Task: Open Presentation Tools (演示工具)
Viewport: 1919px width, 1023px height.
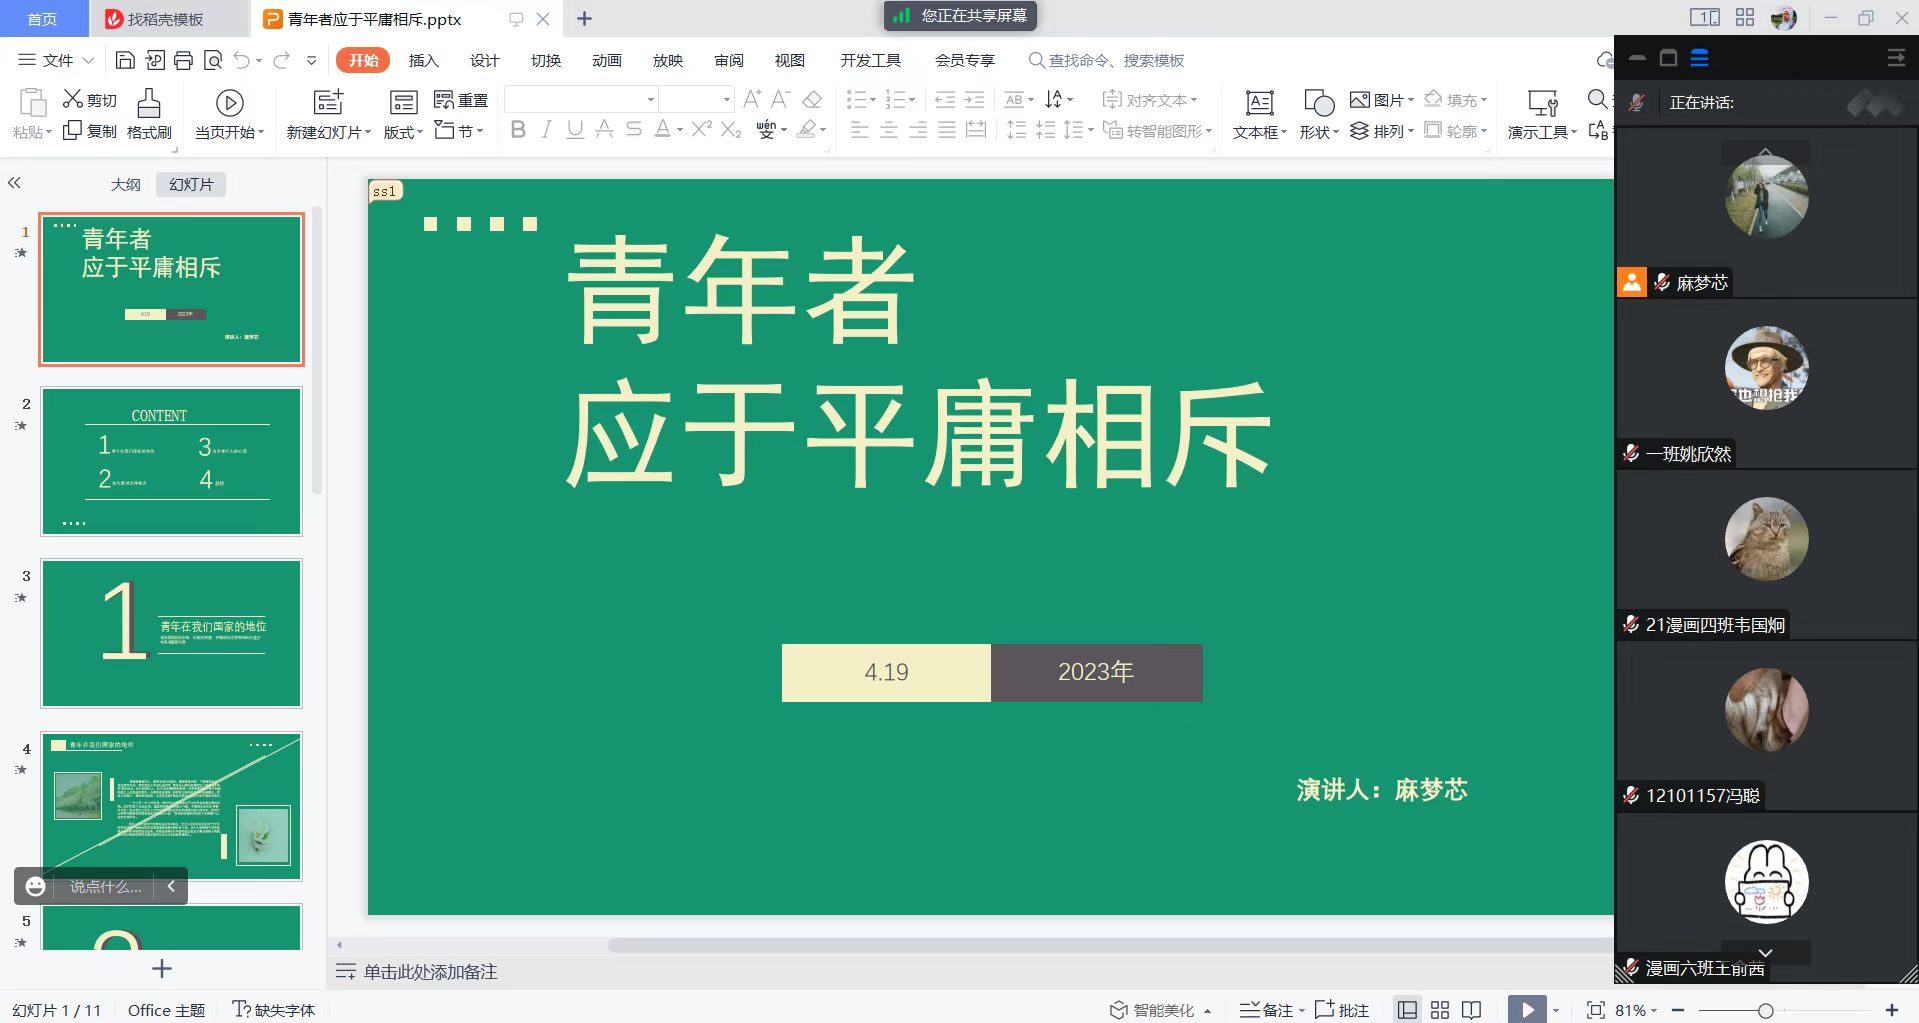Action: coord(1542,114)
